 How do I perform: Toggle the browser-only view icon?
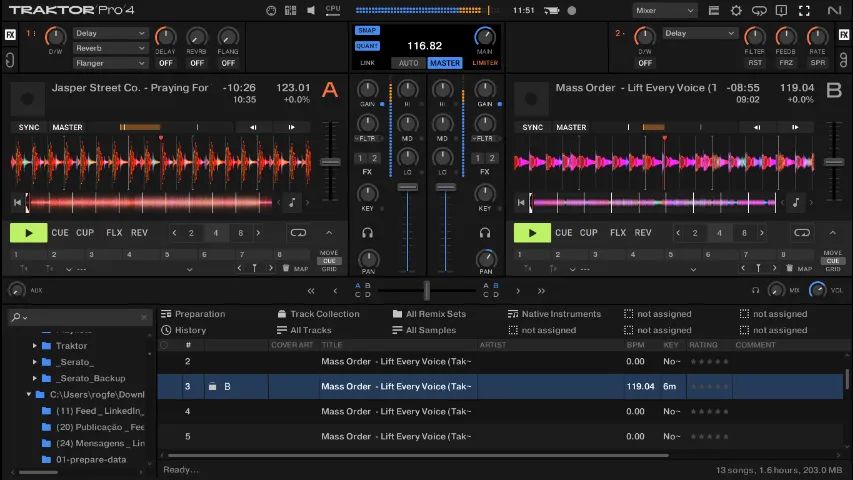coord(713,10)
